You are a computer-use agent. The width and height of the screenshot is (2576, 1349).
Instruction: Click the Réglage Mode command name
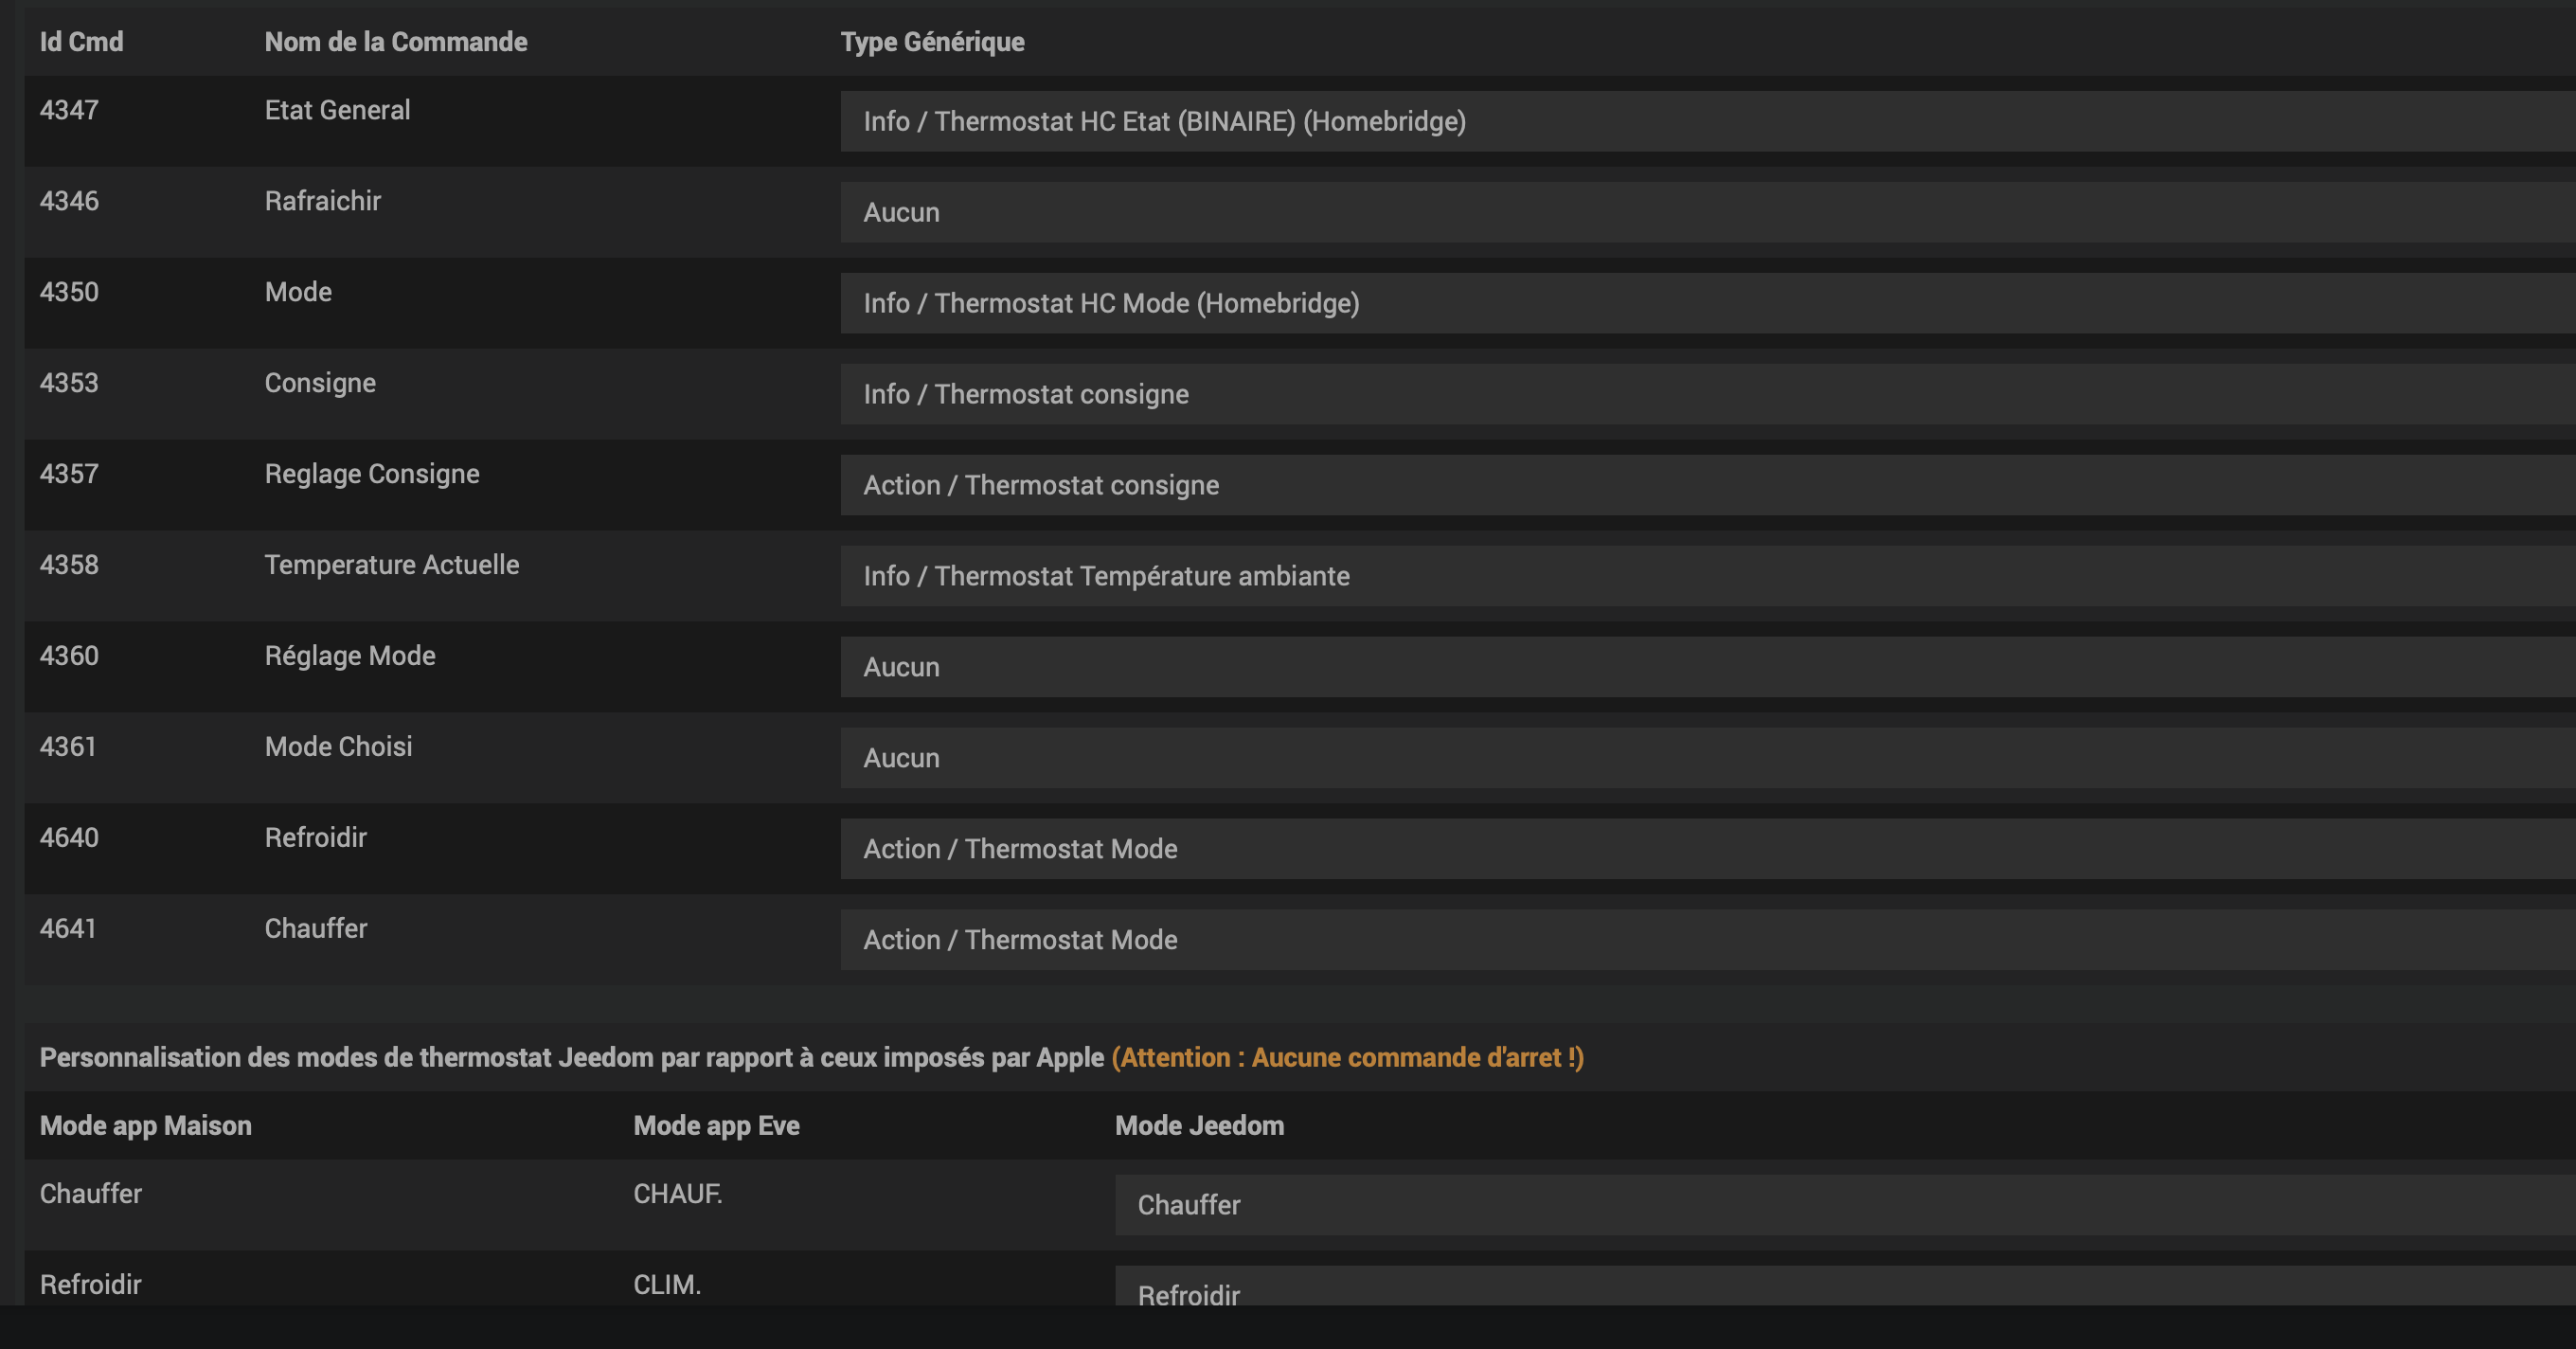coord(350,656)
